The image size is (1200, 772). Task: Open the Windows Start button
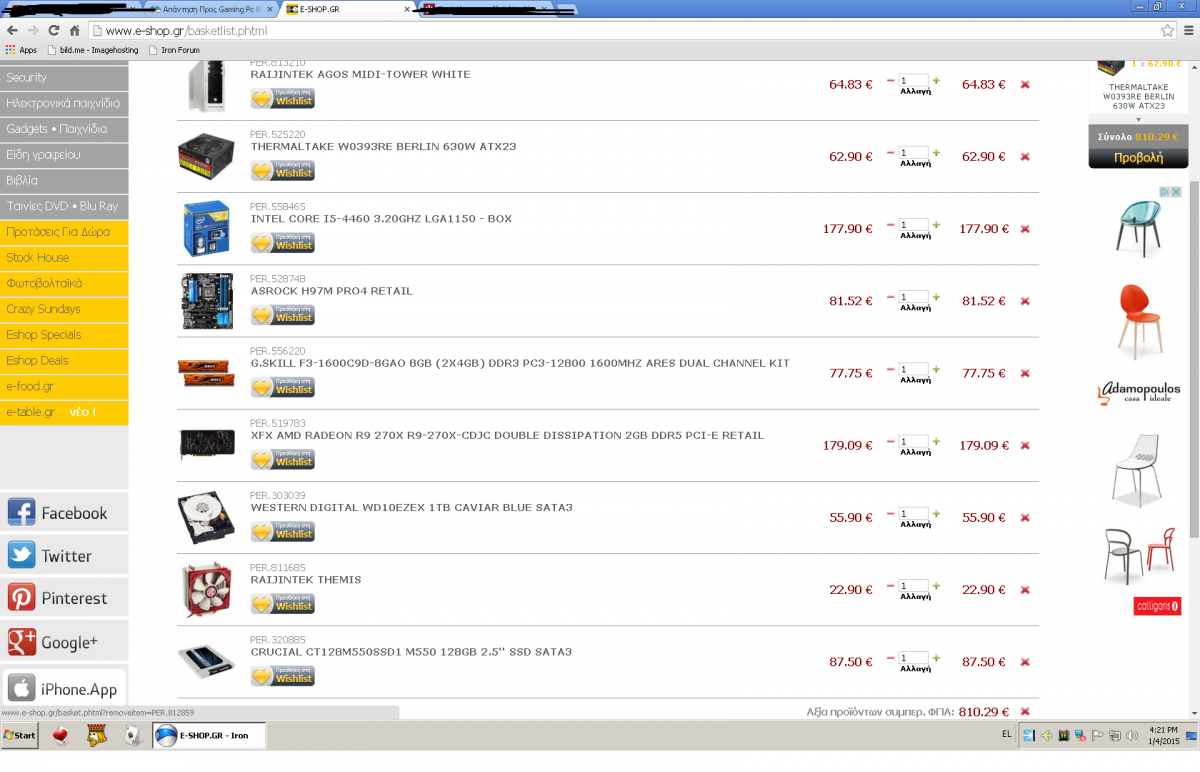click(19, 735)
